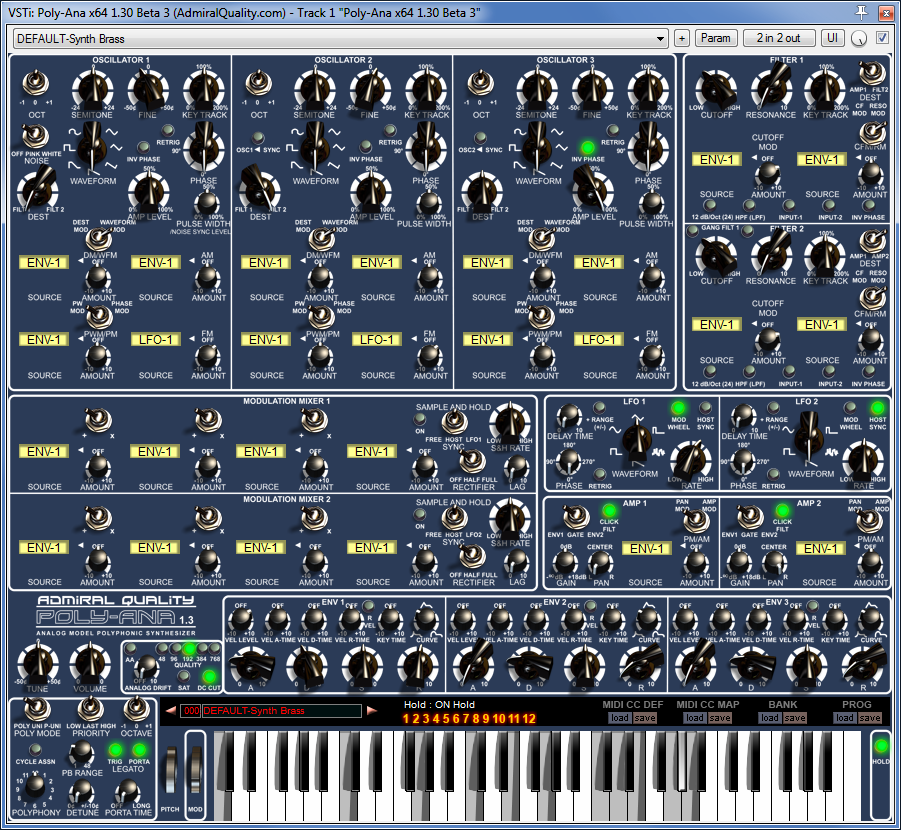The width and height of the screenshot is (901, 830).
Task: Open Modulation Mixer 1 first ENV-1 source
Action: pyautogui.click(x=44, y=452)
